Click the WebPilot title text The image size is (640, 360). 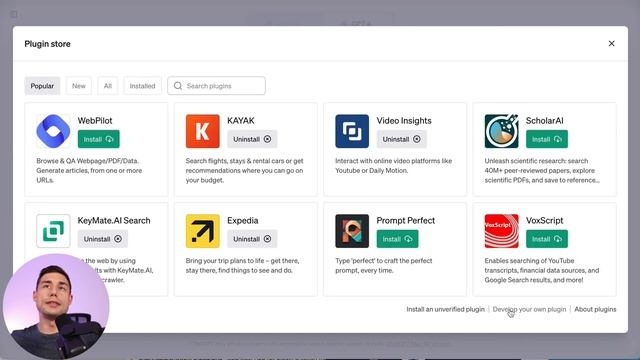point(95,121)
